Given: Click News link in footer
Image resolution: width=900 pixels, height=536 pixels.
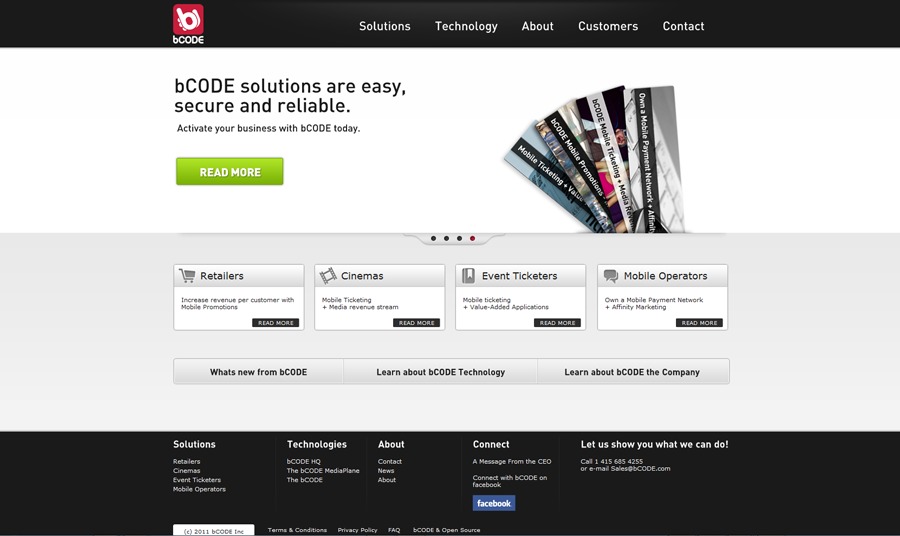Looking at the screenshot, I should tap(386, 471).
